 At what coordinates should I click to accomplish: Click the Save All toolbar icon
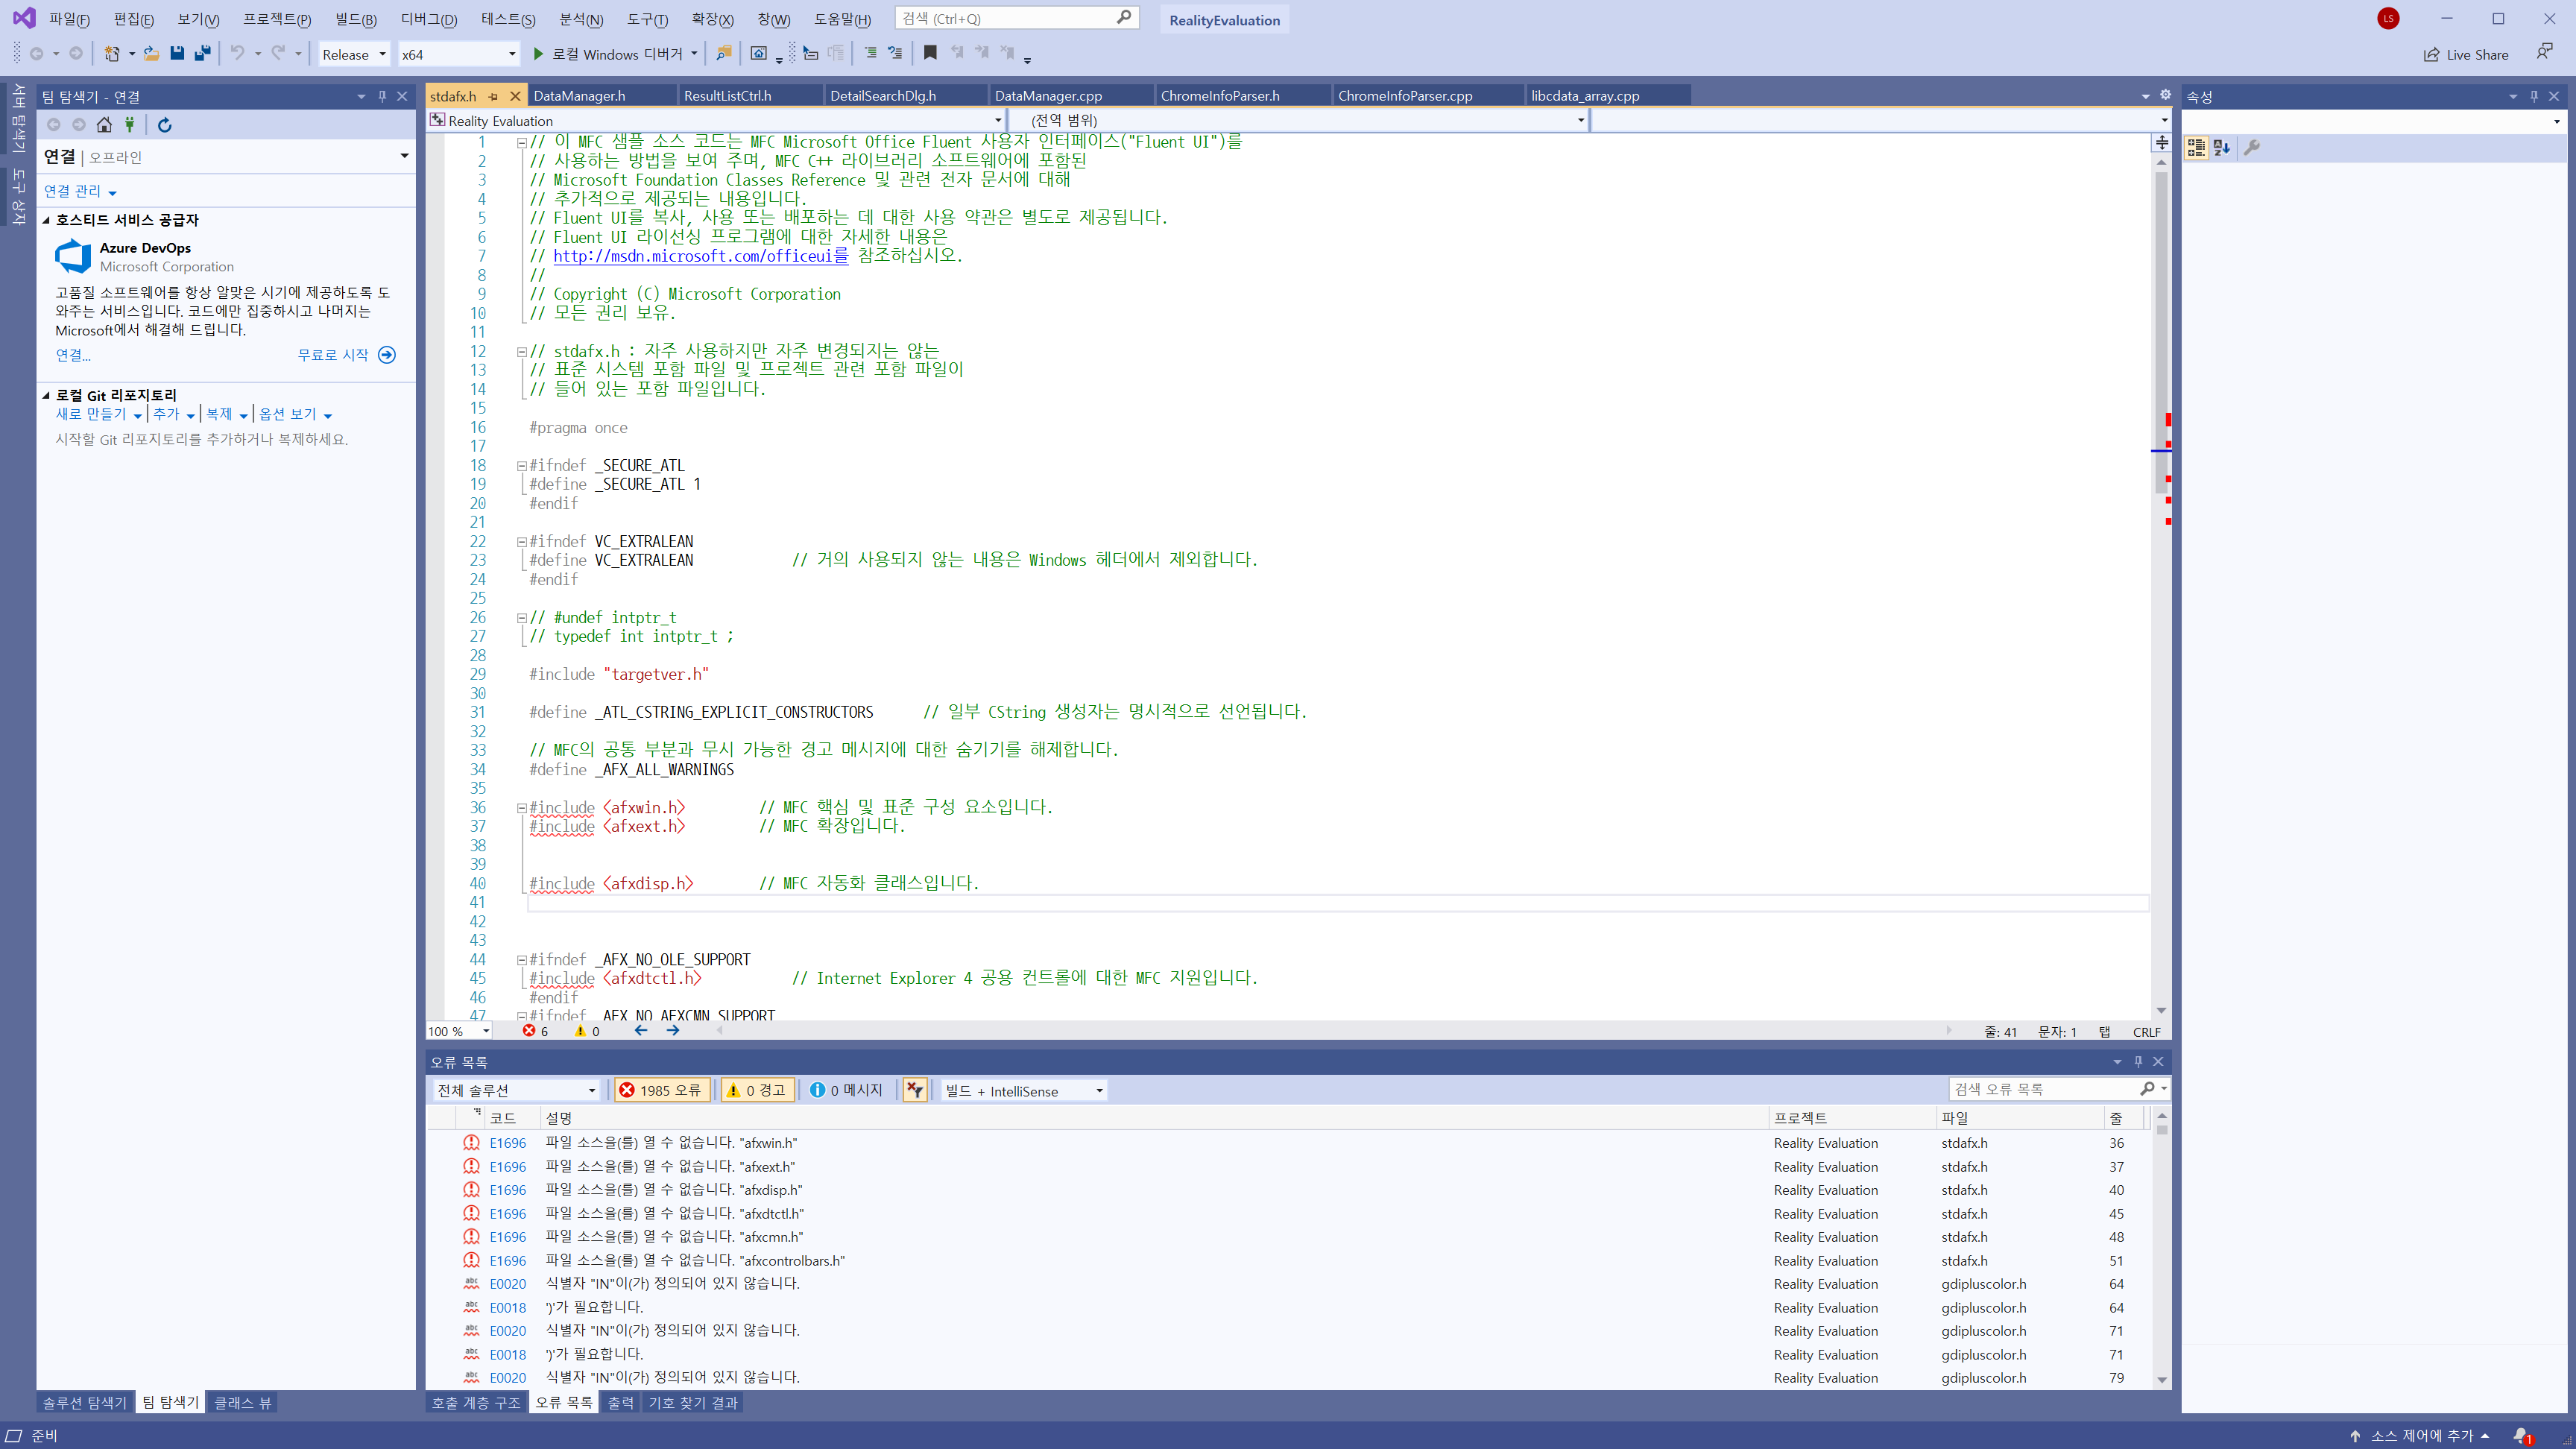coord(203,54)
